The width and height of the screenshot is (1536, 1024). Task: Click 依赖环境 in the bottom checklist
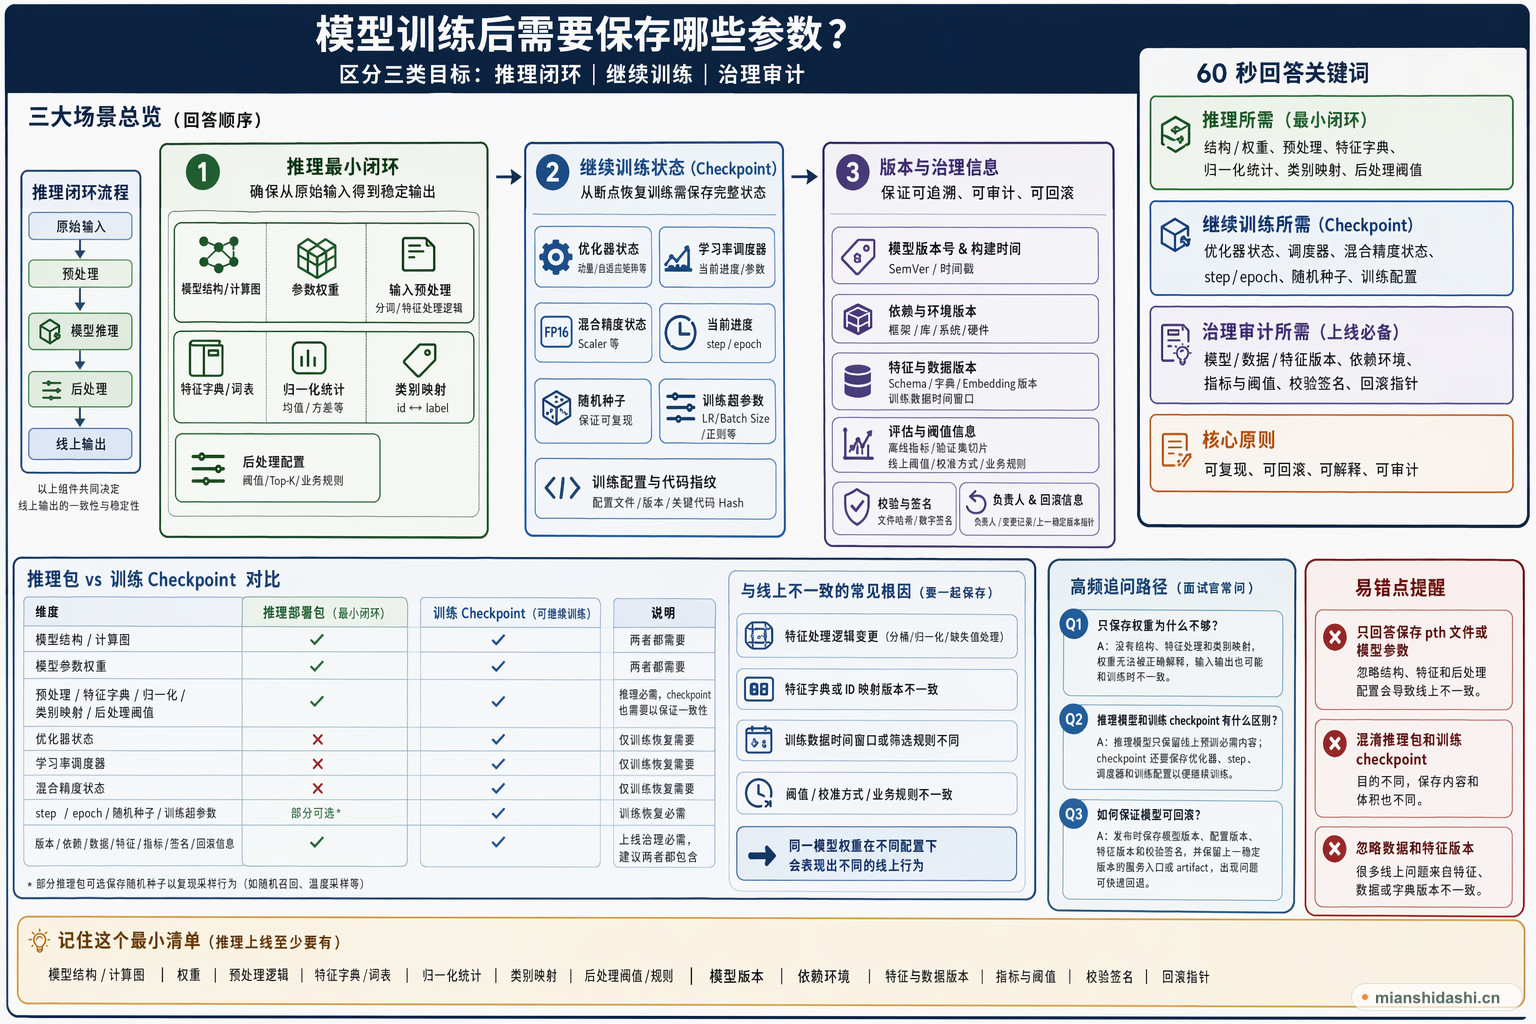[x=823, y=976]
